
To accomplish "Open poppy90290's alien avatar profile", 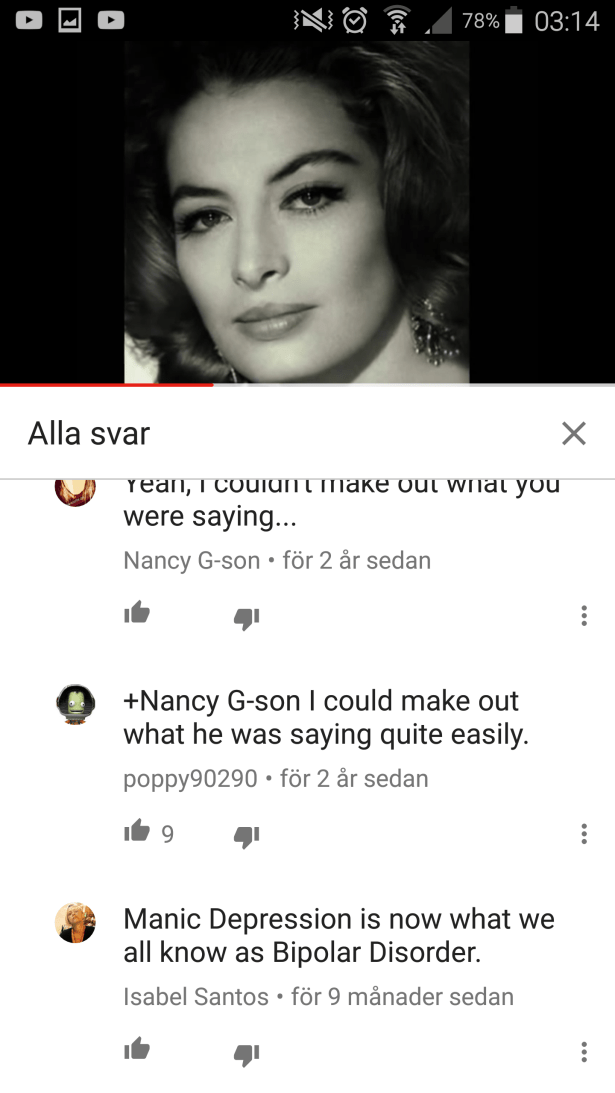I will pos(75,704).
